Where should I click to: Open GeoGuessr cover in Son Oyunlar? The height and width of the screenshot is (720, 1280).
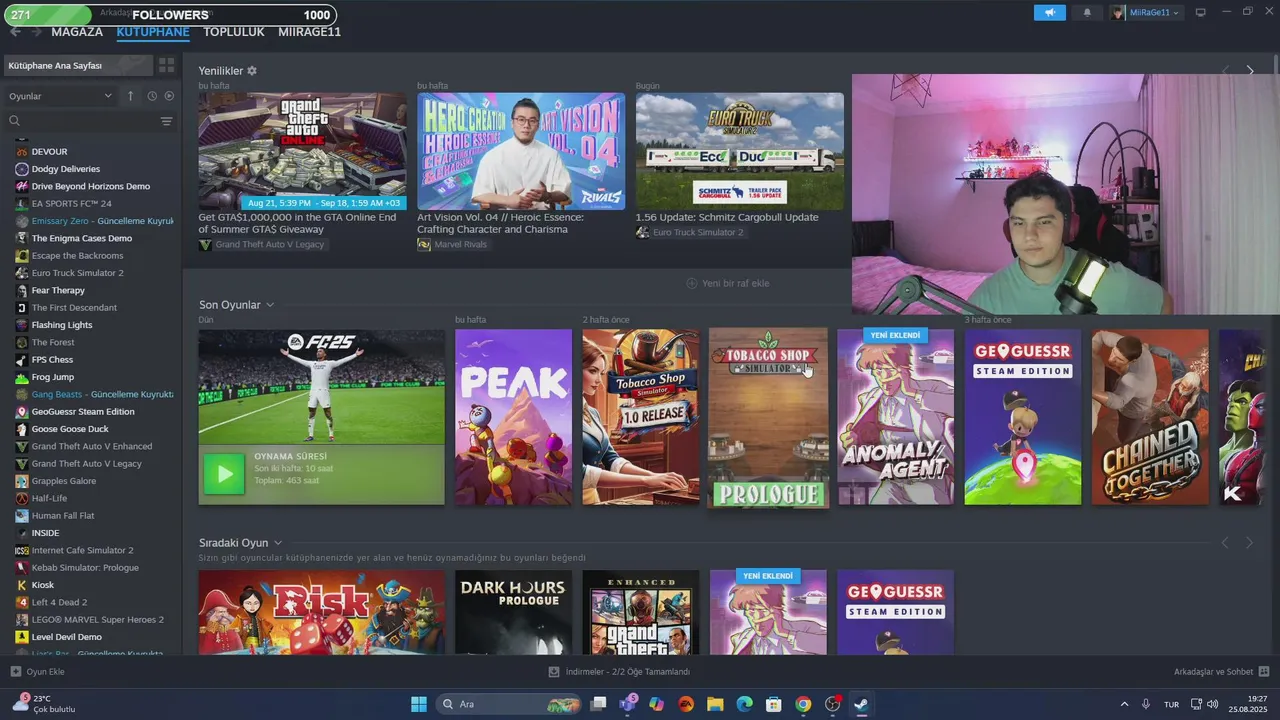click(x=1023, y=417)
